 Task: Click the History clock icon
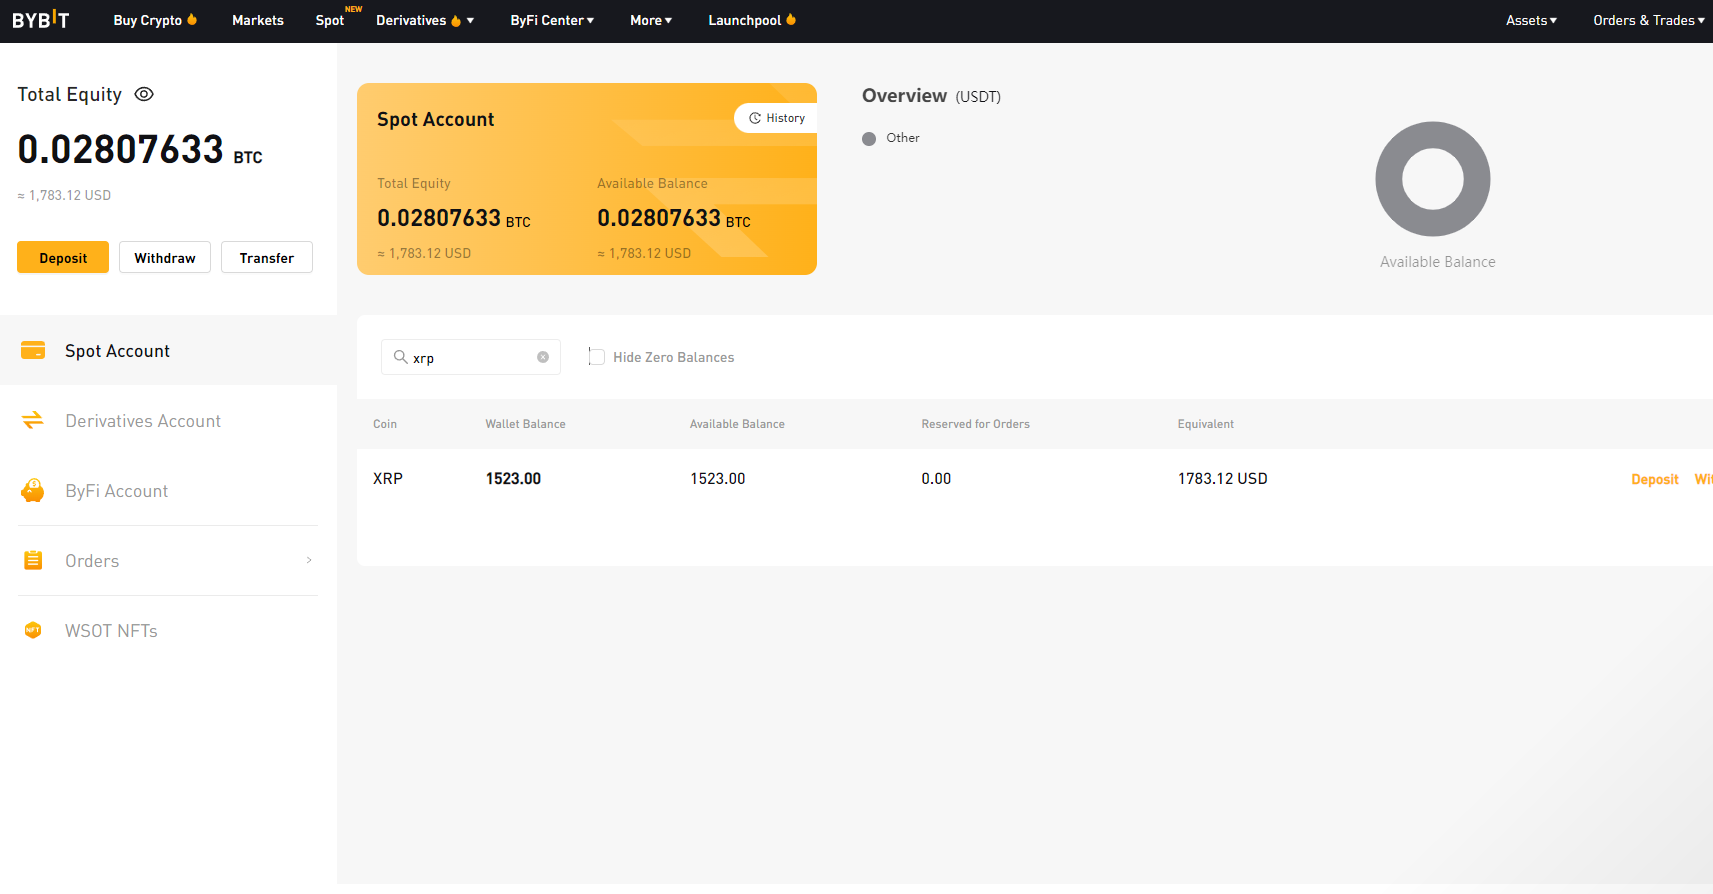pyautogui.click(x=755, y=118)
